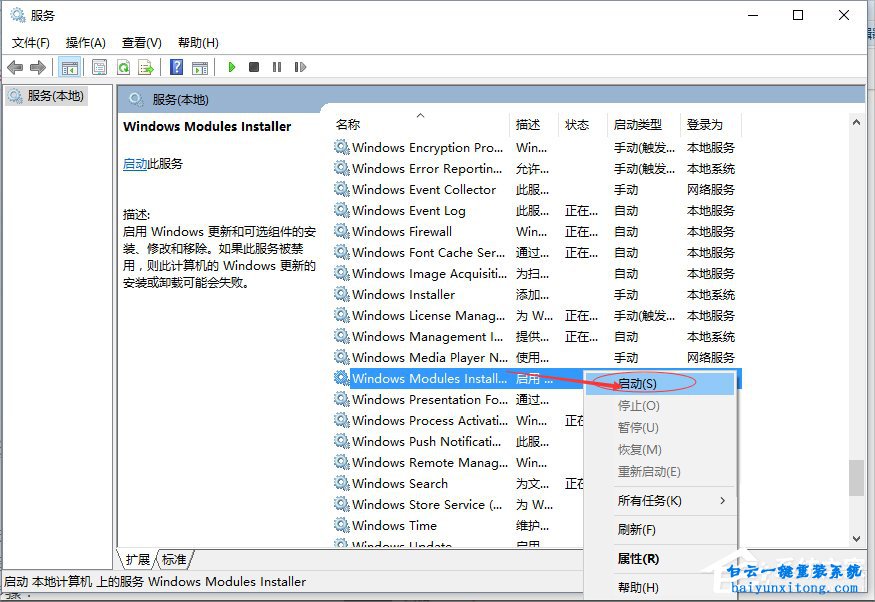Click the Show/Hide Console Tree icon
This screenshot has width=875, height=602.
[68, 67]
